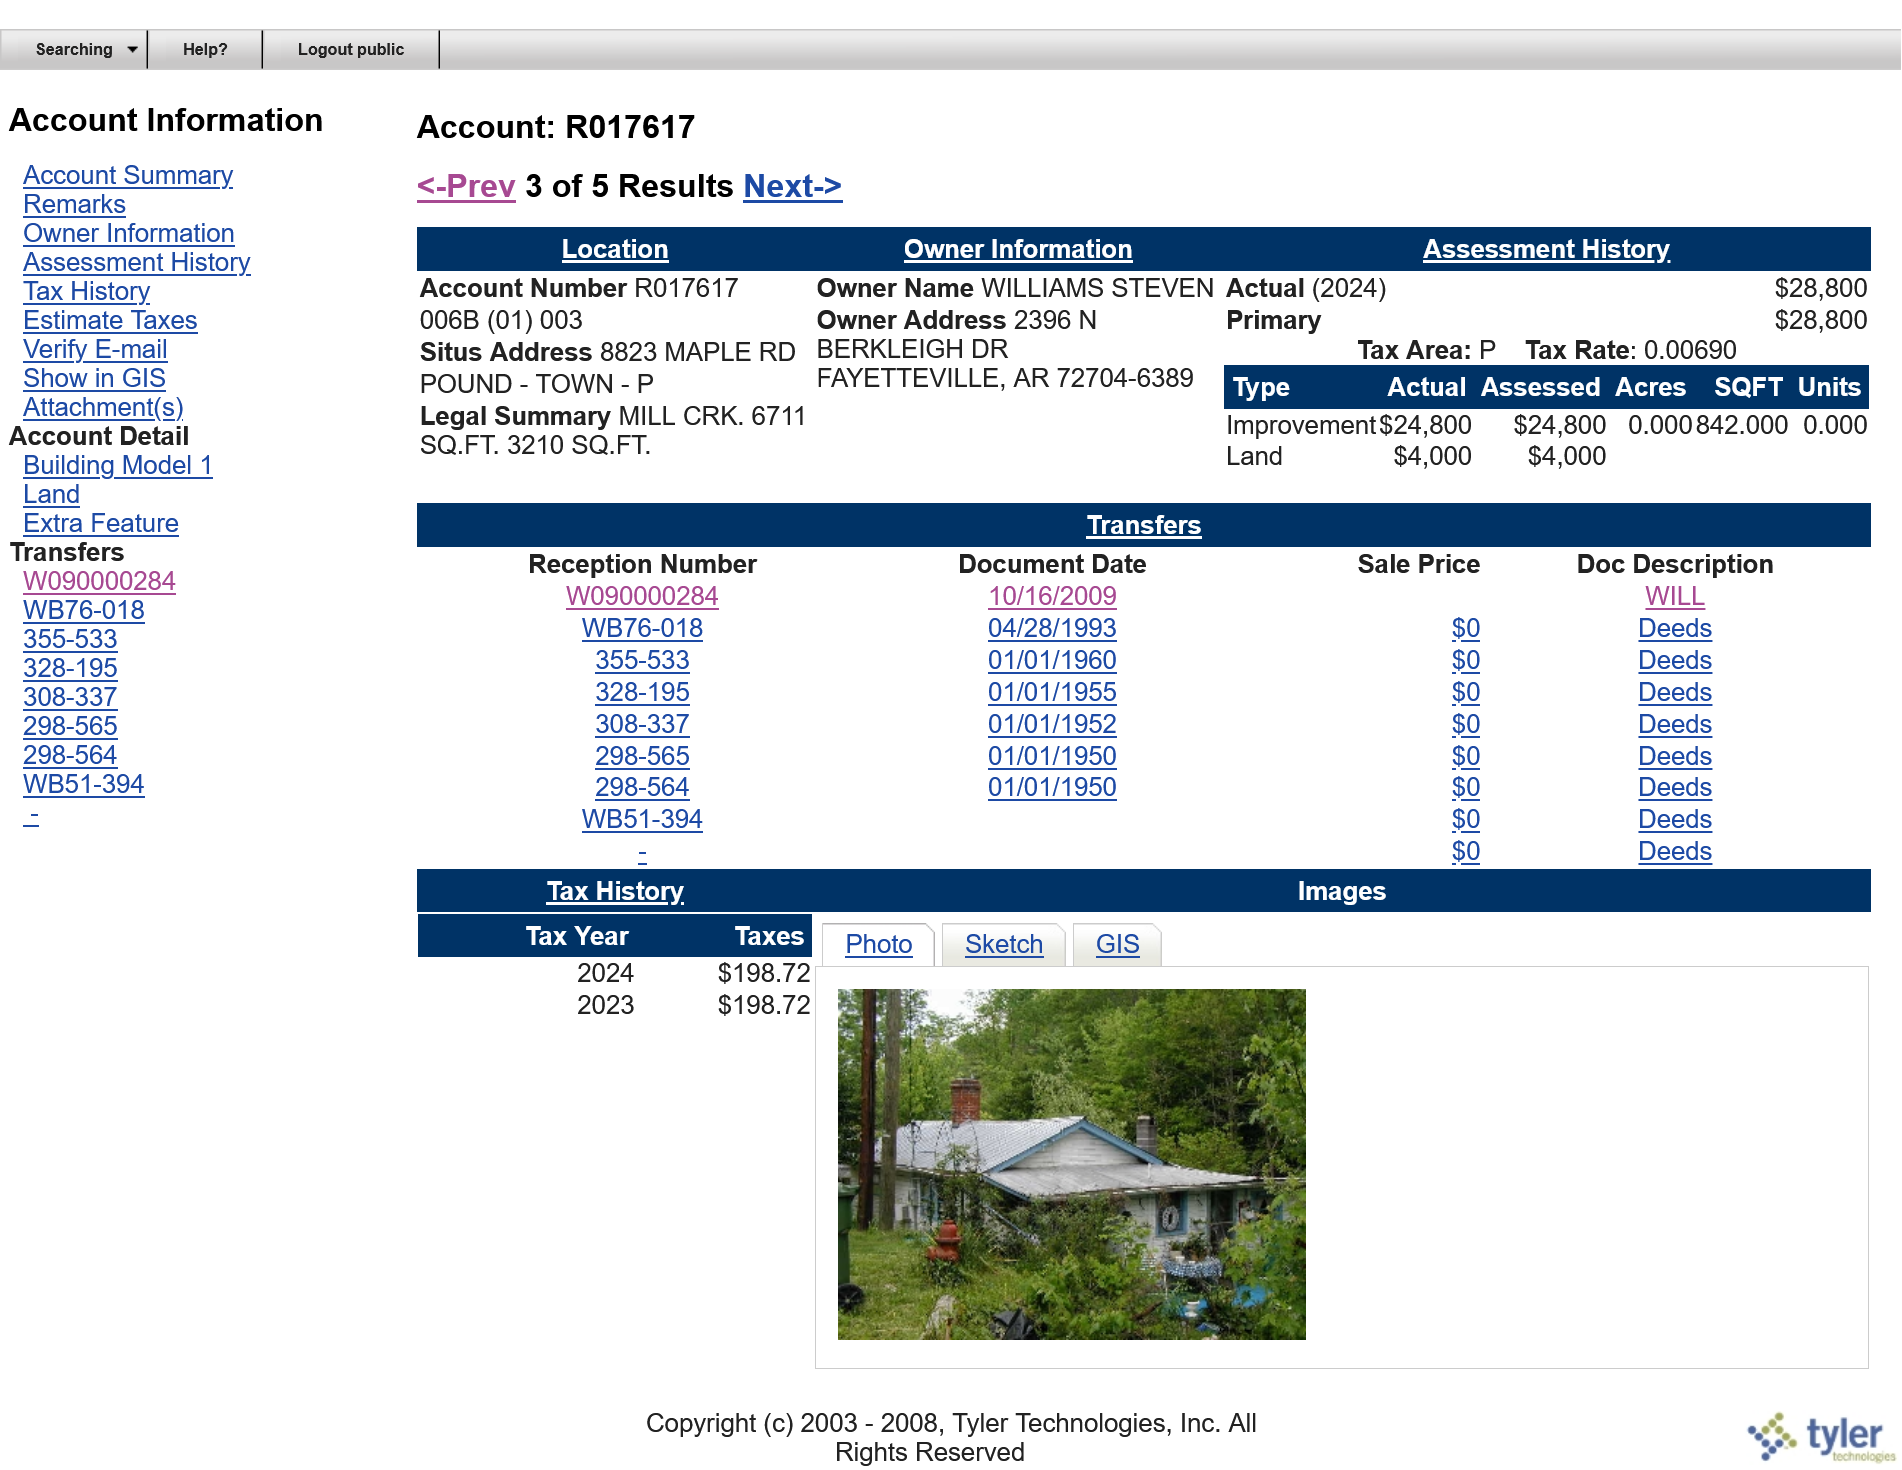The width and height of the screenshot is (1902, 1470).
Task: Open document date 10/16/2009
Action: point(1052,596)
